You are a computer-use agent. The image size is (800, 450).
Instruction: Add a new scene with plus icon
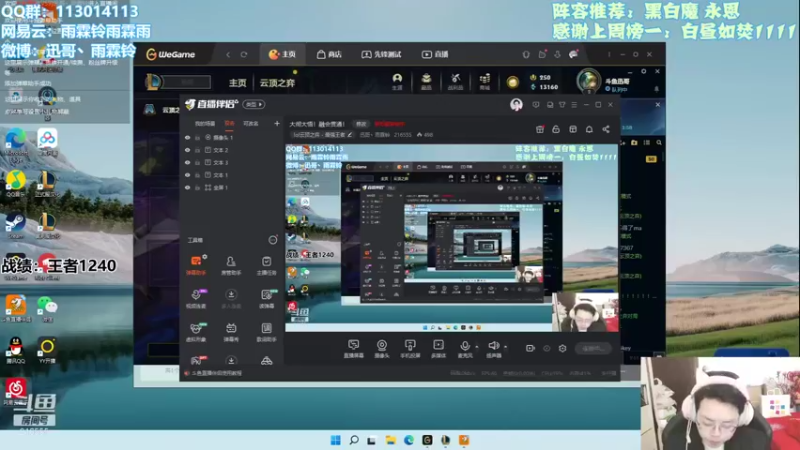tap(277, 123)
